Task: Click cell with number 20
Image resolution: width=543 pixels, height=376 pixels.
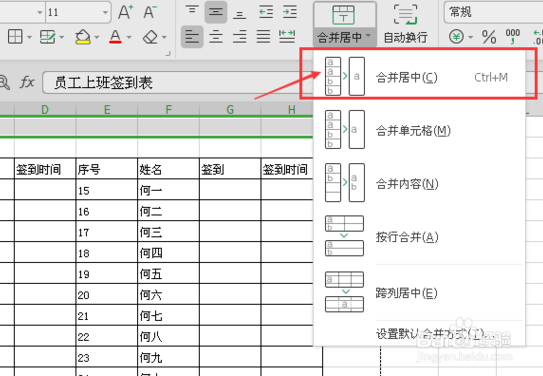Action: tap(107, 294)
